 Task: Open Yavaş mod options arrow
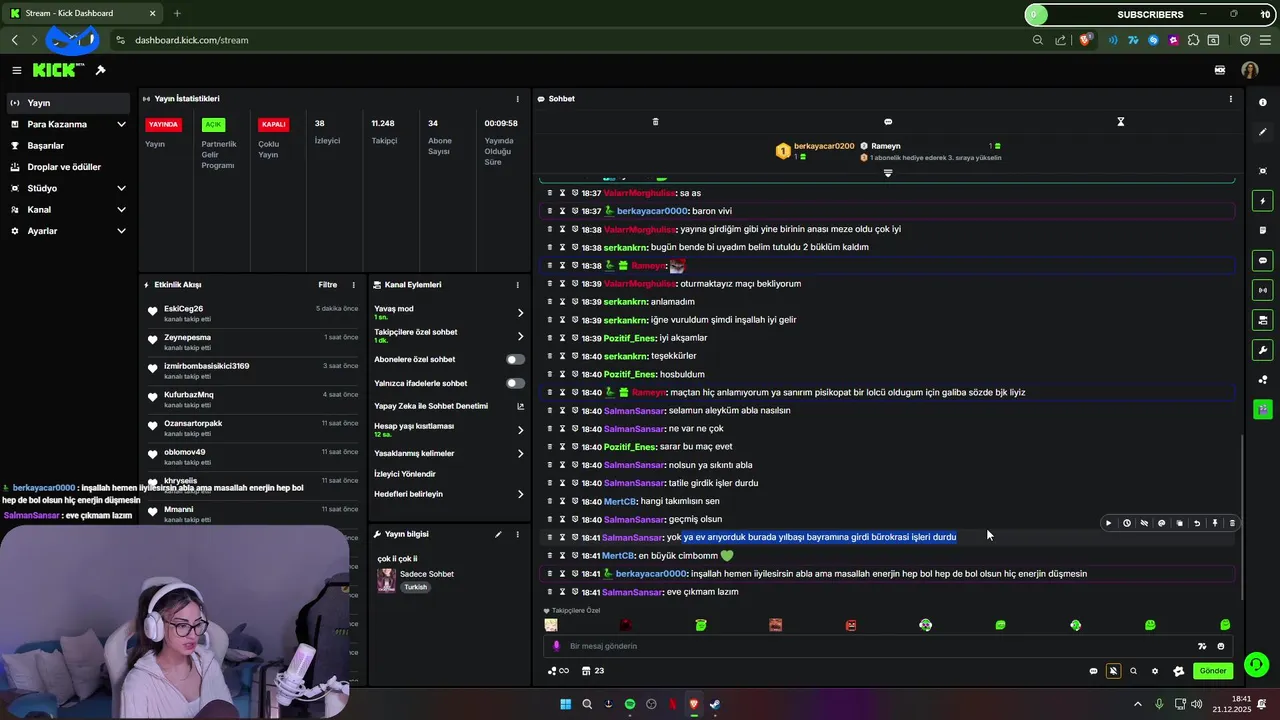pos(520,313)
